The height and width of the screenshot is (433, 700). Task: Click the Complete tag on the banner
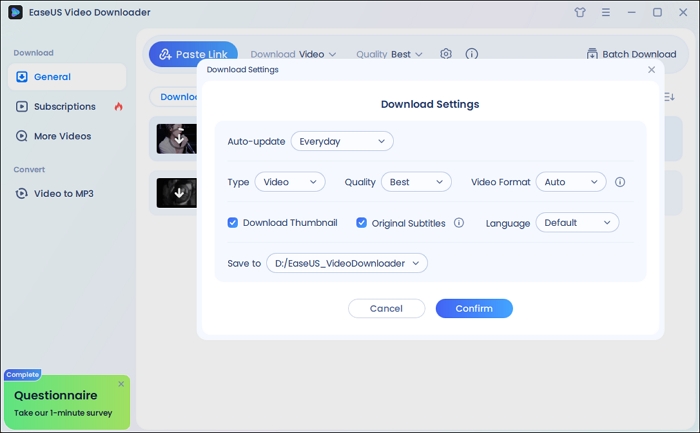[22, 375]
